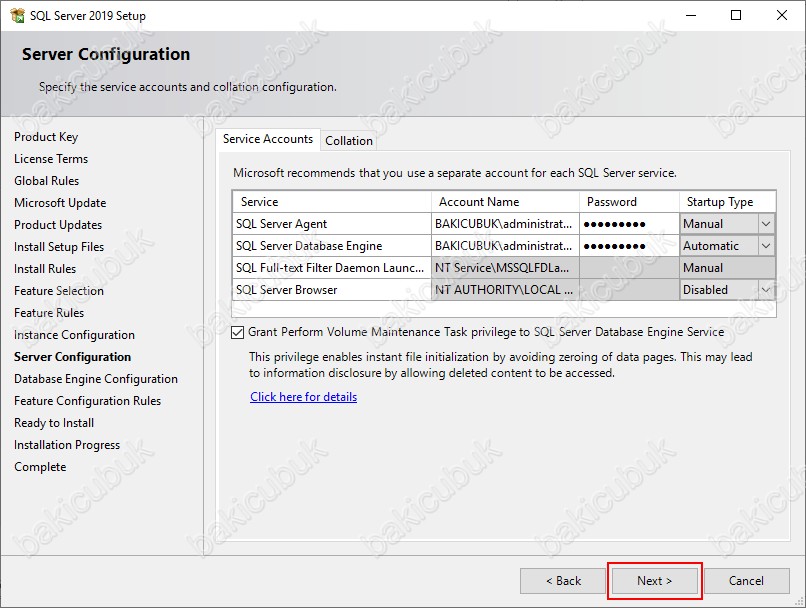Open Startup Type dropdown for SQL Server Agent
The height and width of the screenshot is (608, 806).
(x=766, y=224)
